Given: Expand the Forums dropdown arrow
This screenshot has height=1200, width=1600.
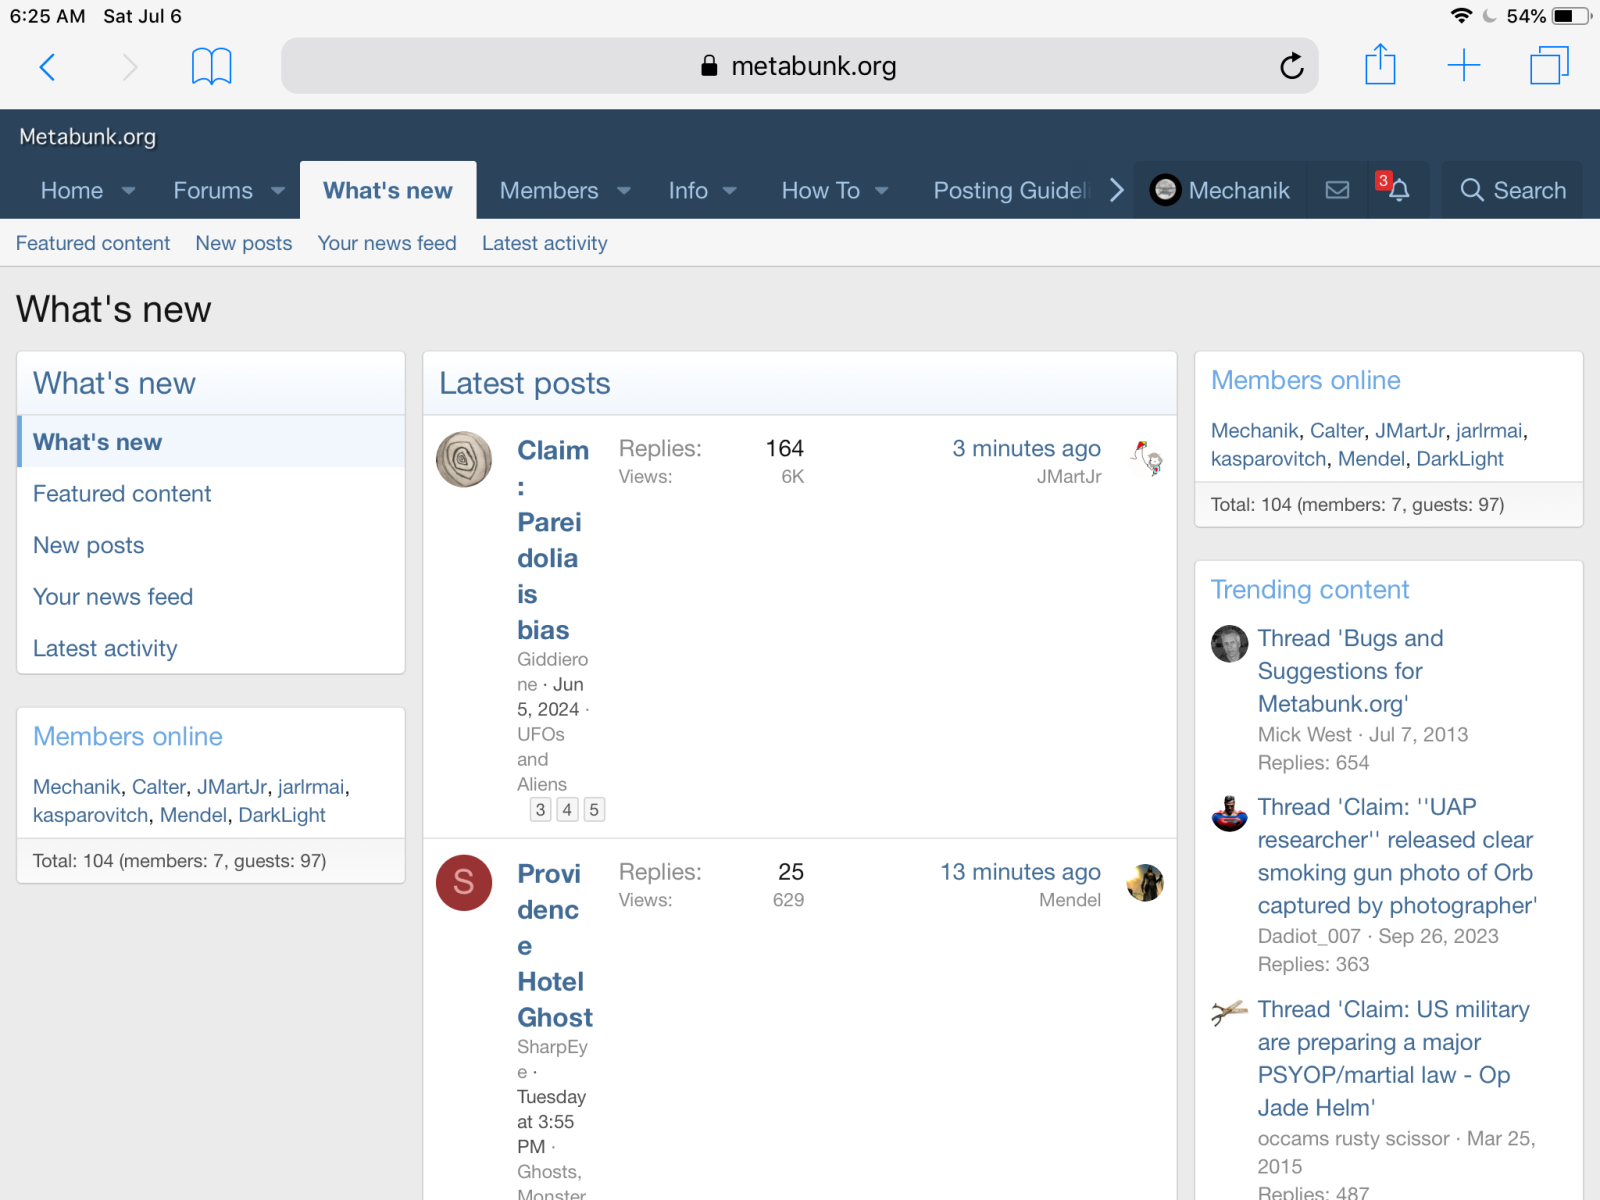Looking at the screenshot, I should pos(278,191).
